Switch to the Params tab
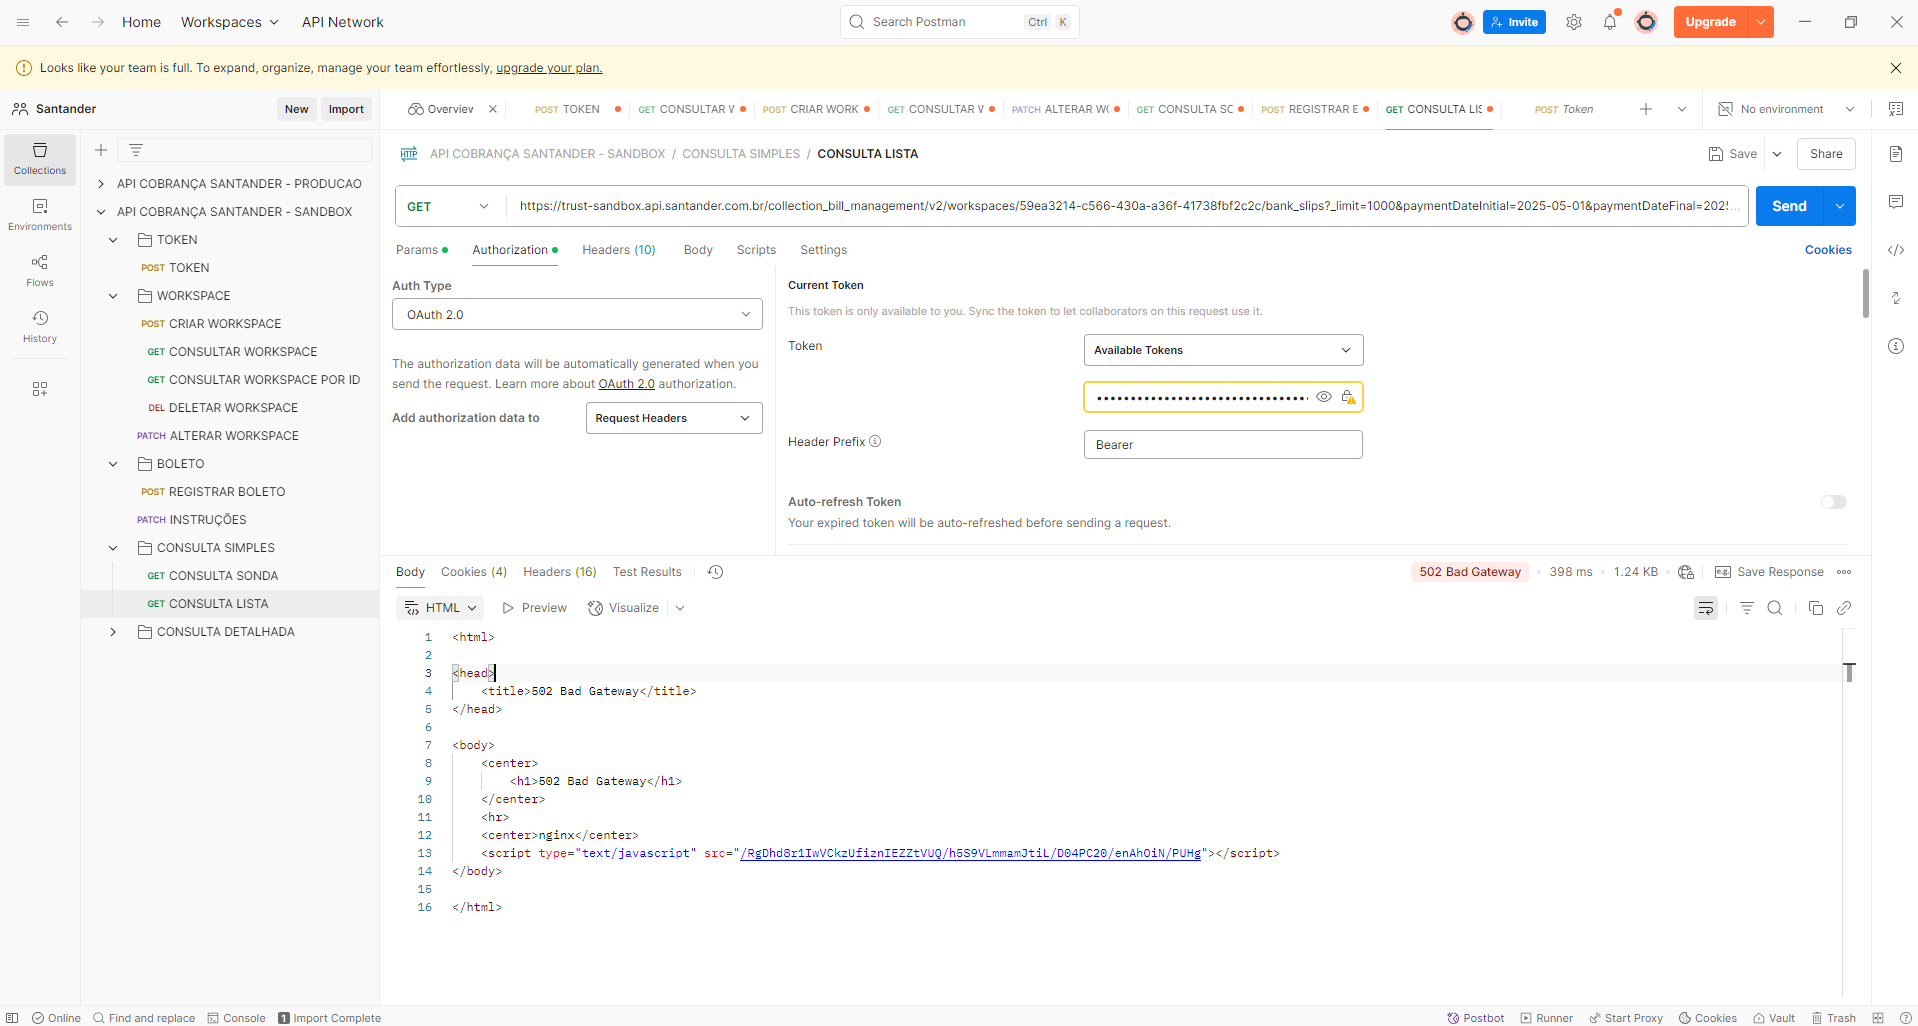 coord(421,250)
